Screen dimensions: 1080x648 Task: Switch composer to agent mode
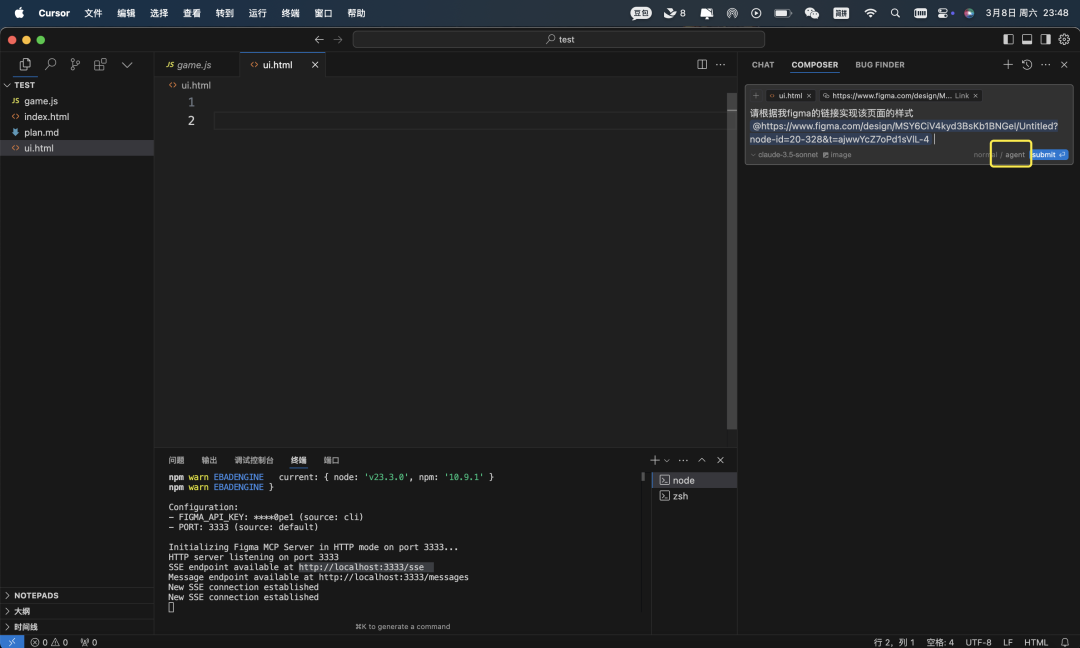coord(1015,155)
